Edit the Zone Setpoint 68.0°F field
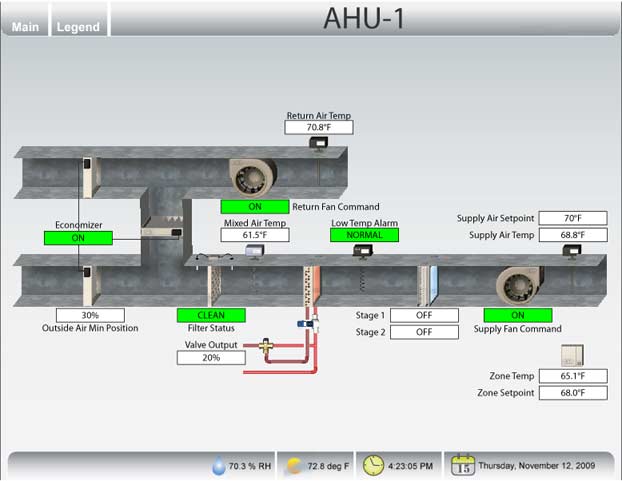 [573, 393]
